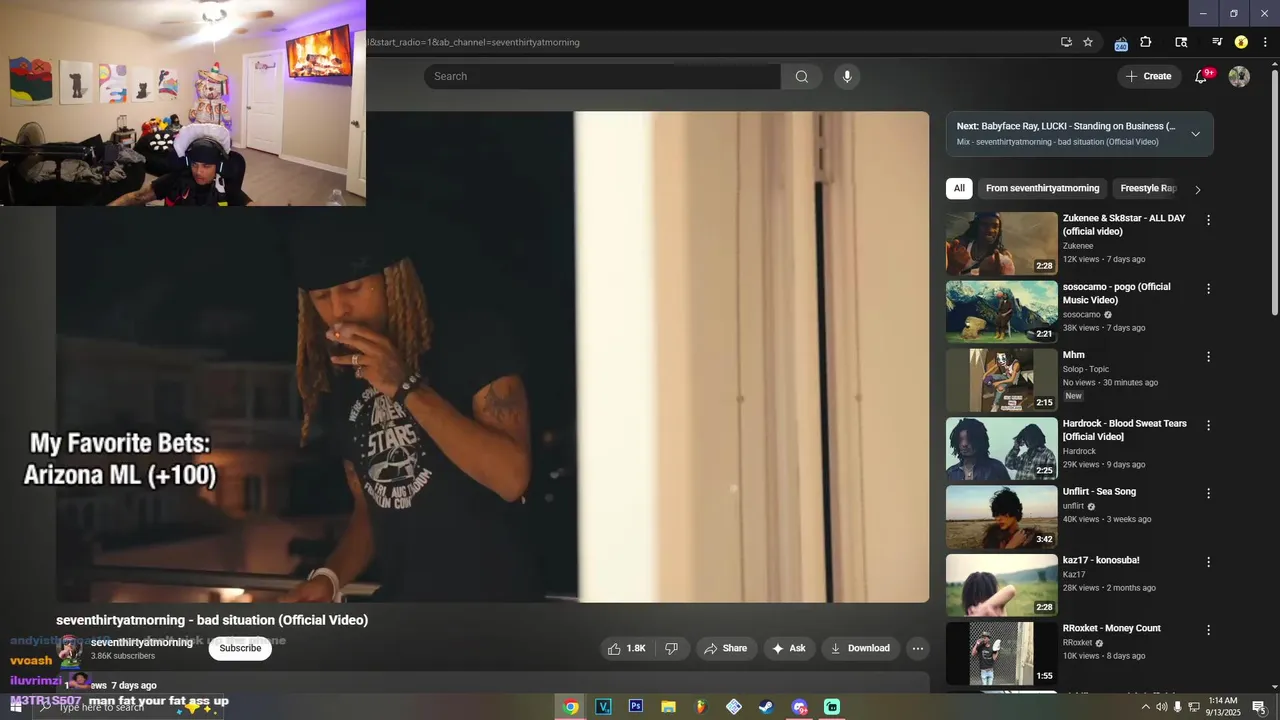
Task: Open RRoxket - Money Count title
Action: click(1111, 628)
